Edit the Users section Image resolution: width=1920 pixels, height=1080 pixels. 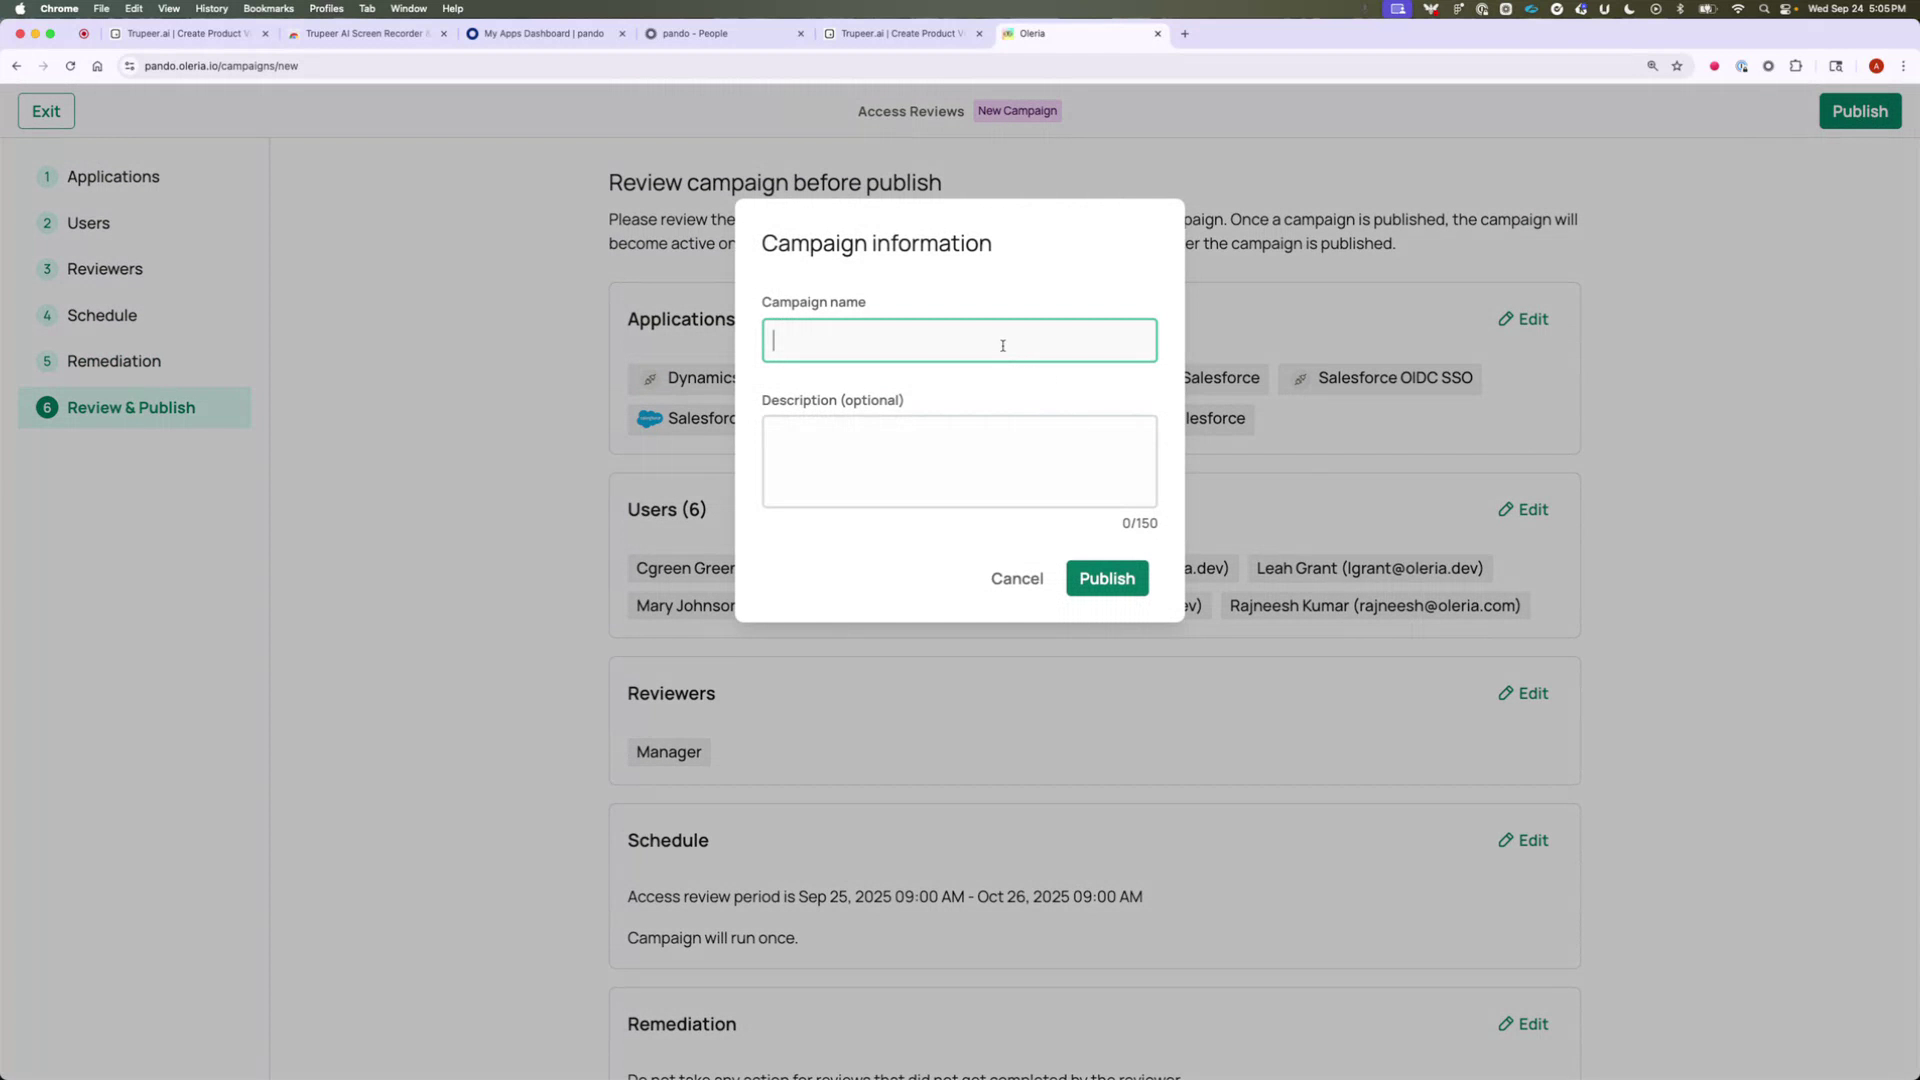pos(1522,509)
